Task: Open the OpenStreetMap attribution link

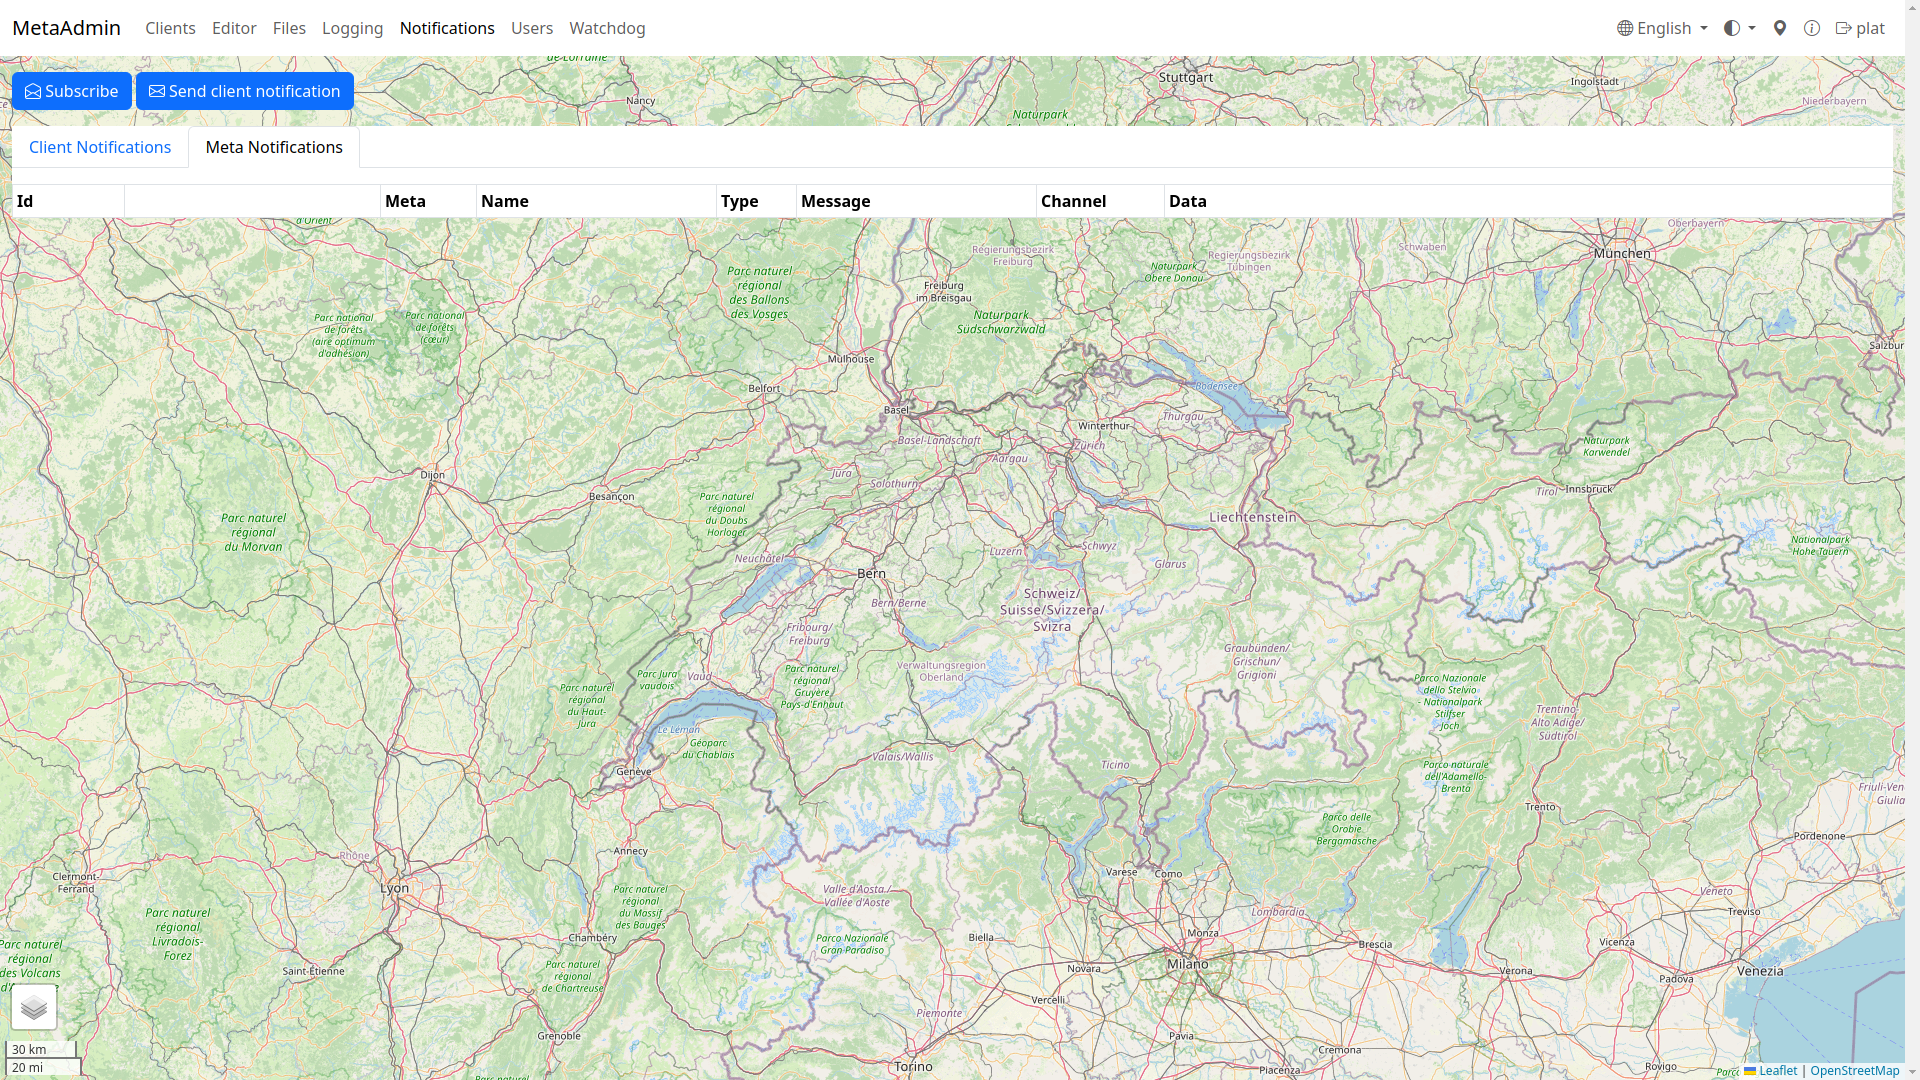Action: pos(1854,1070)
